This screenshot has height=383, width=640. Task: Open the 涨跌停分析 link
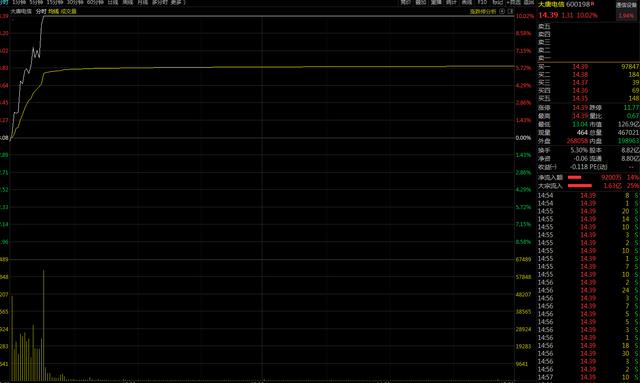[483, 12]
